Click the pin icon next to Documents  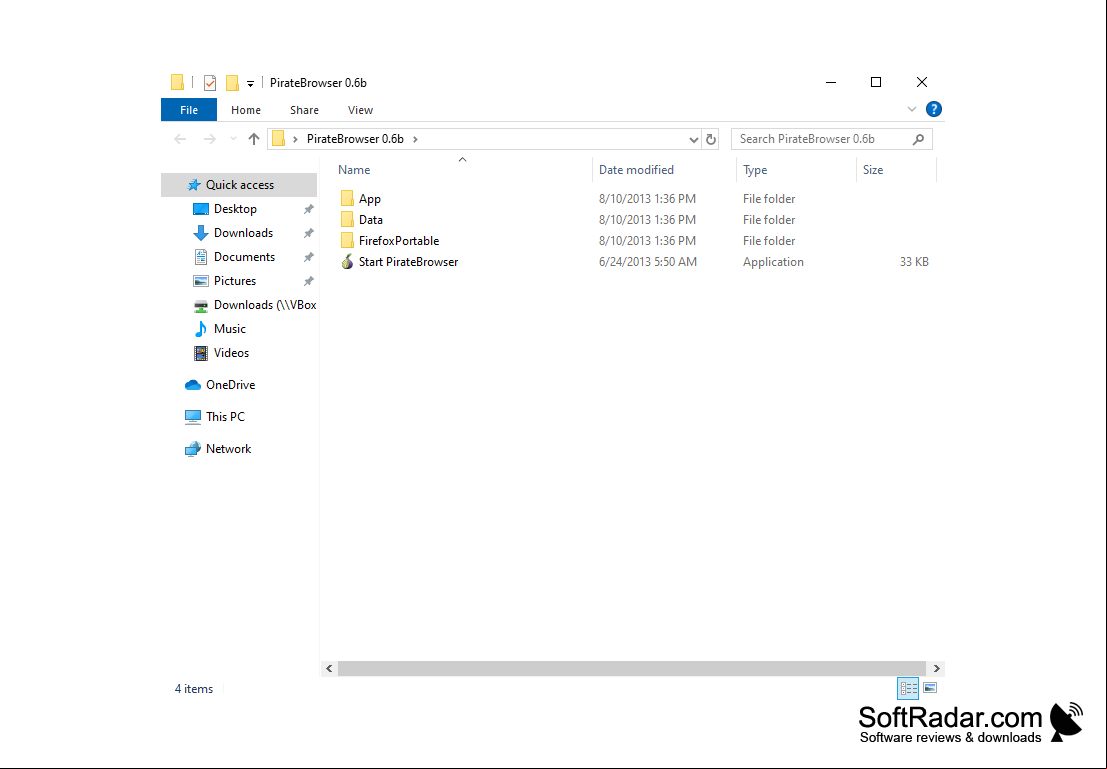[309, 257]
